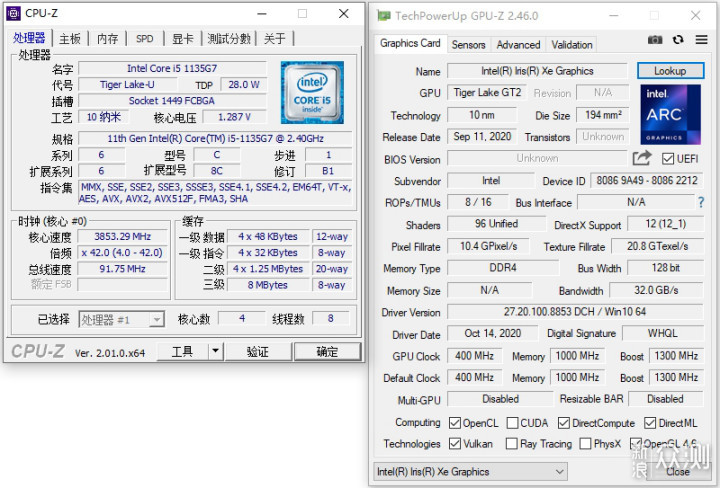
Task: Click the Intel ARC graphics logo
Action: click(670, 114)
